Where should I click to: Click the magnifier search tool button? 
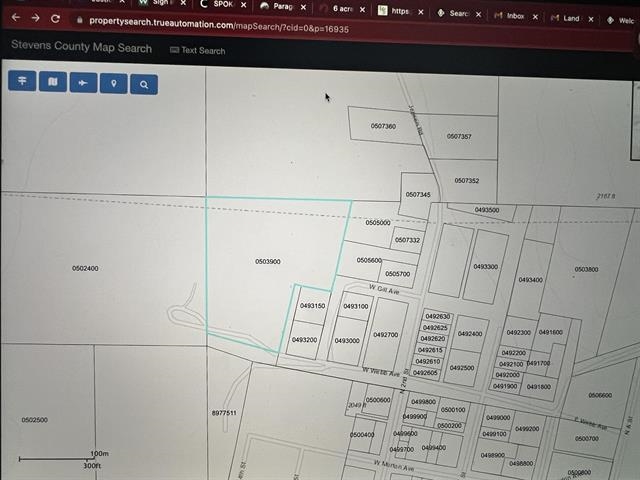point(144,84)
